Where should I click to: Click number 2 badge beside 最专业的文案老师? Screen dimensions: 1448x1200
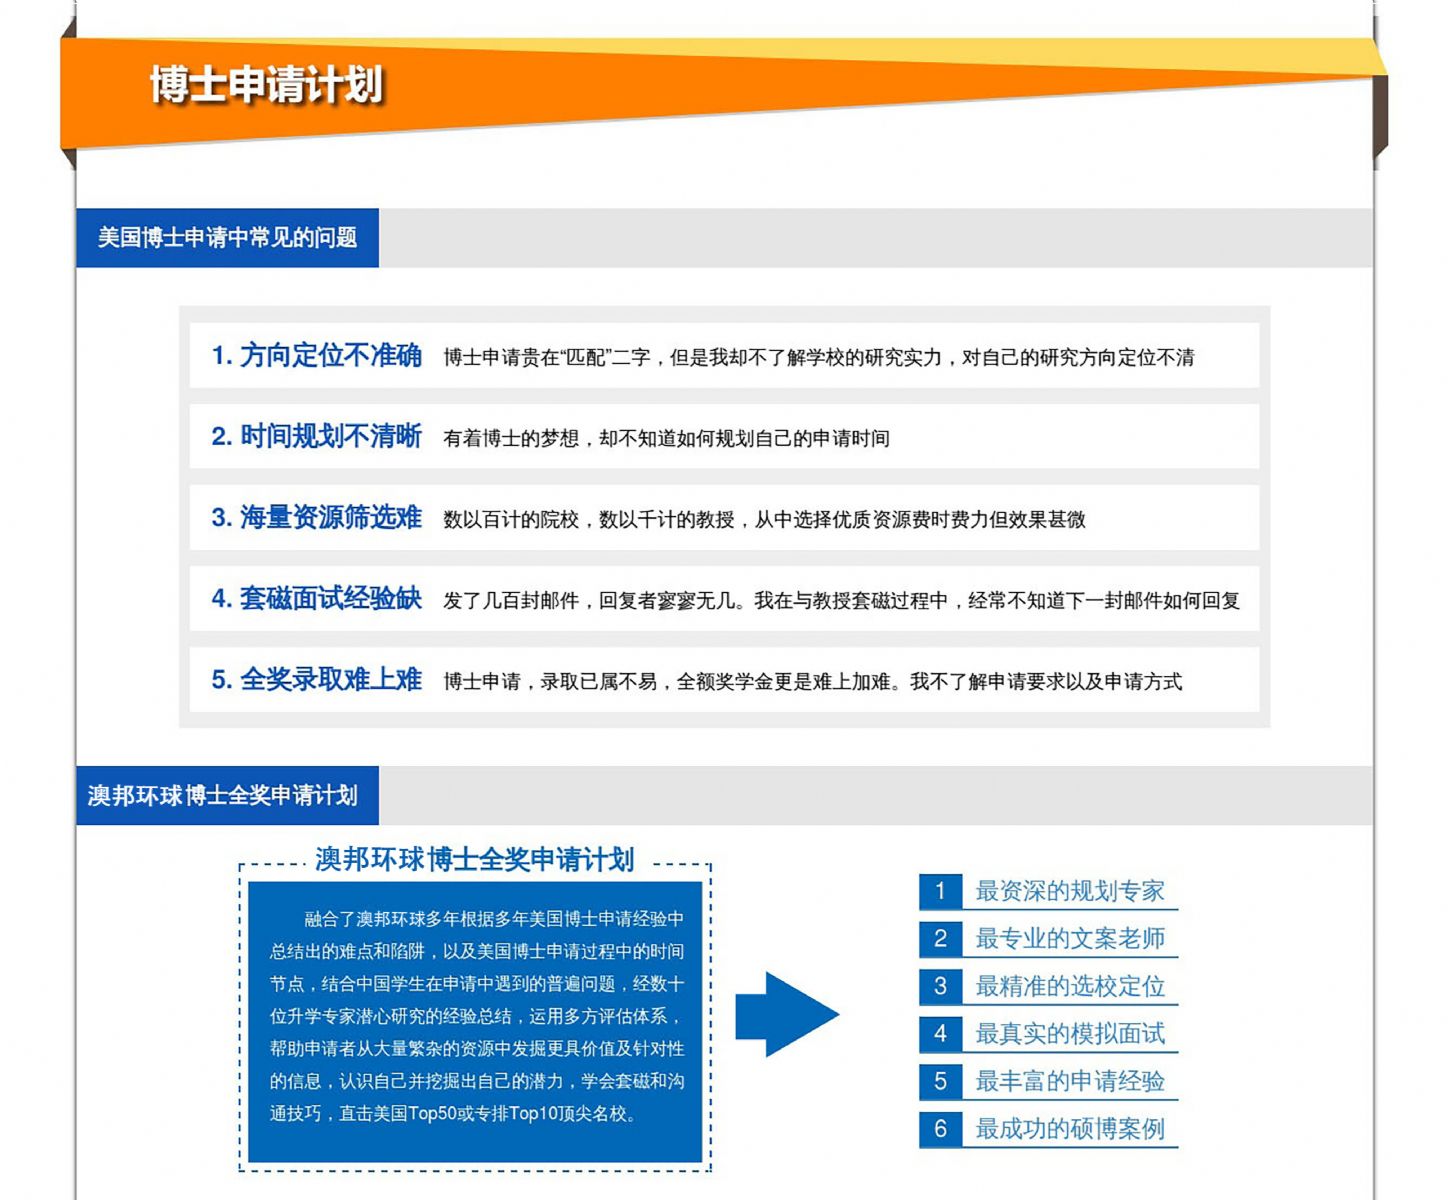pos(940,939)
